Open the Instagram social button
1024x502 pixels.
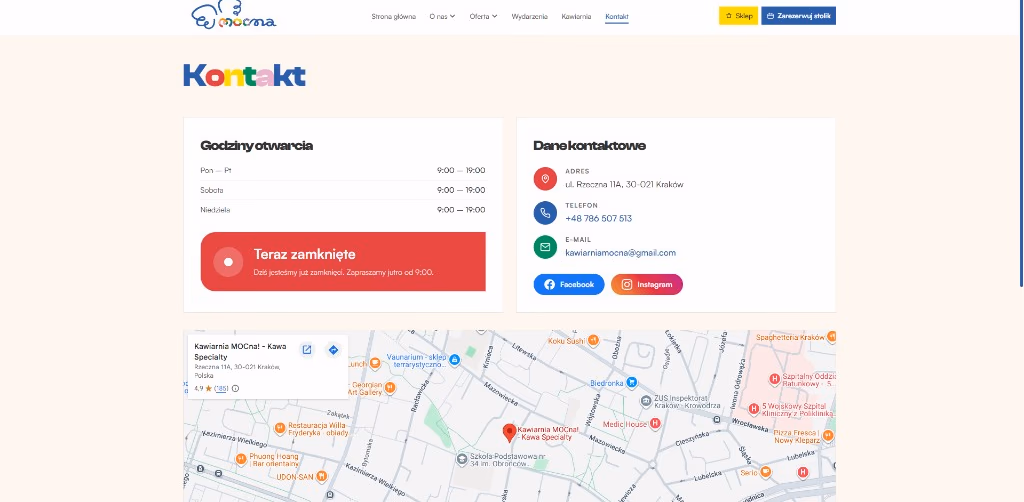point(647,285)
